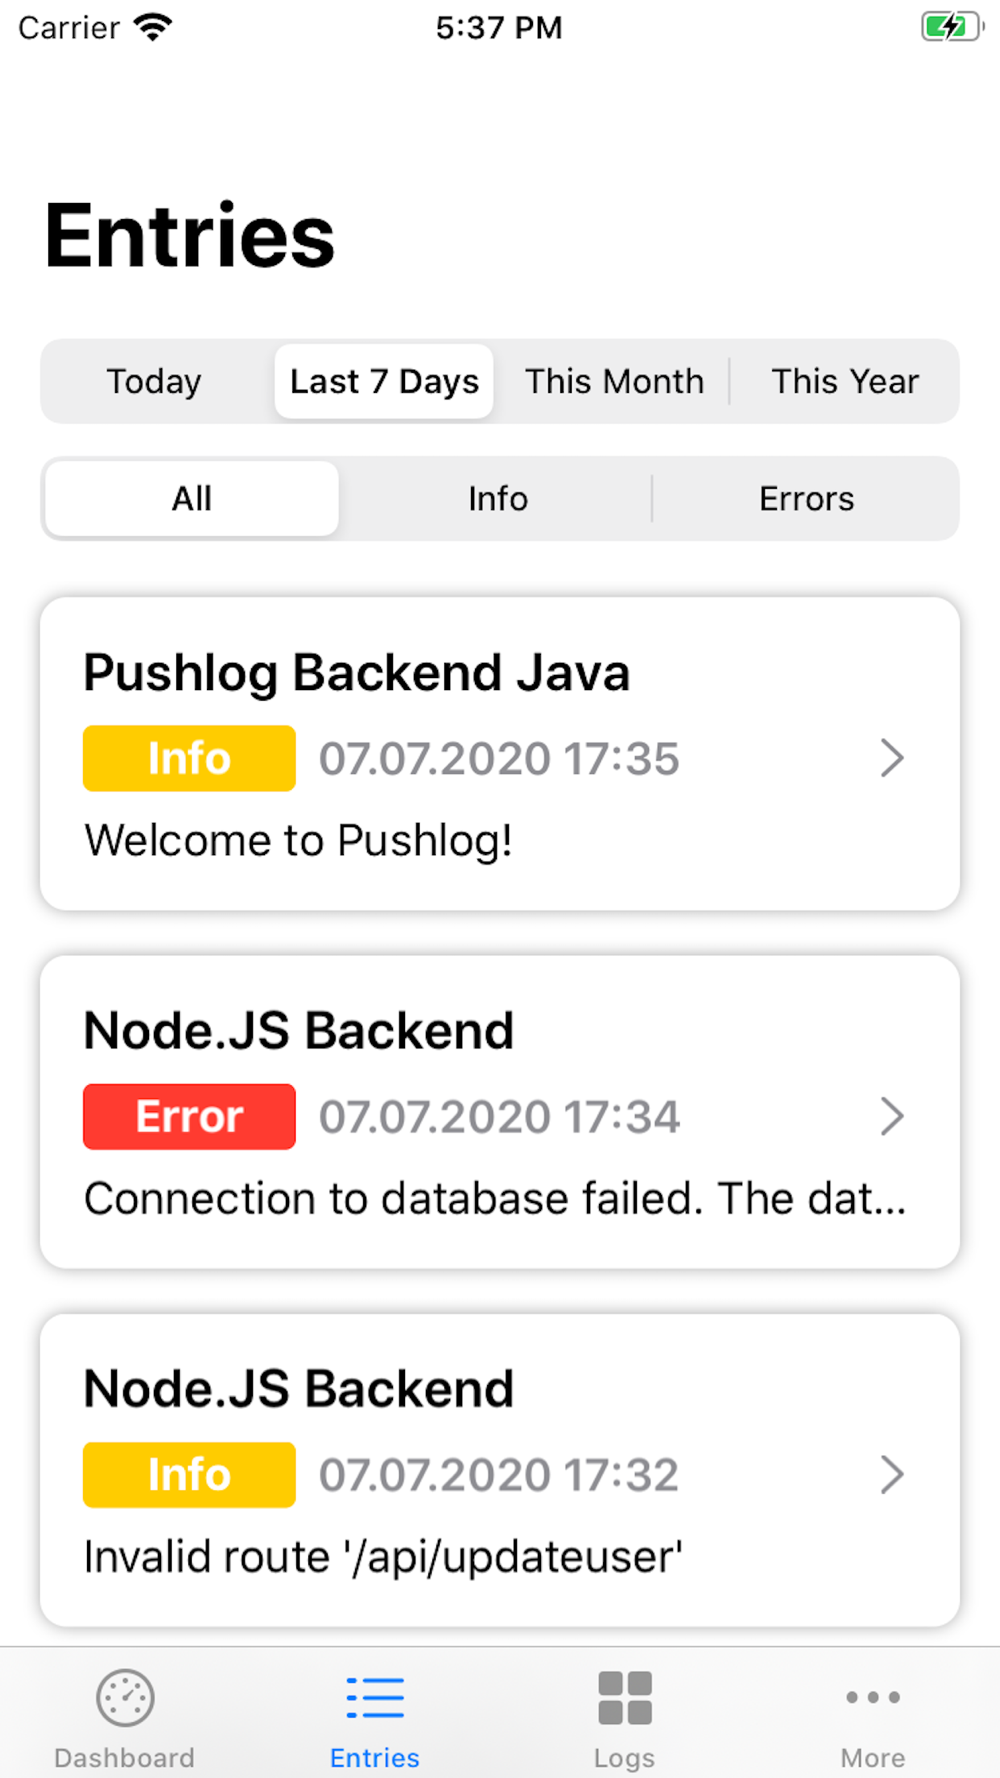
Task: Tap the red Error badge
Action: click(189, 1116)
